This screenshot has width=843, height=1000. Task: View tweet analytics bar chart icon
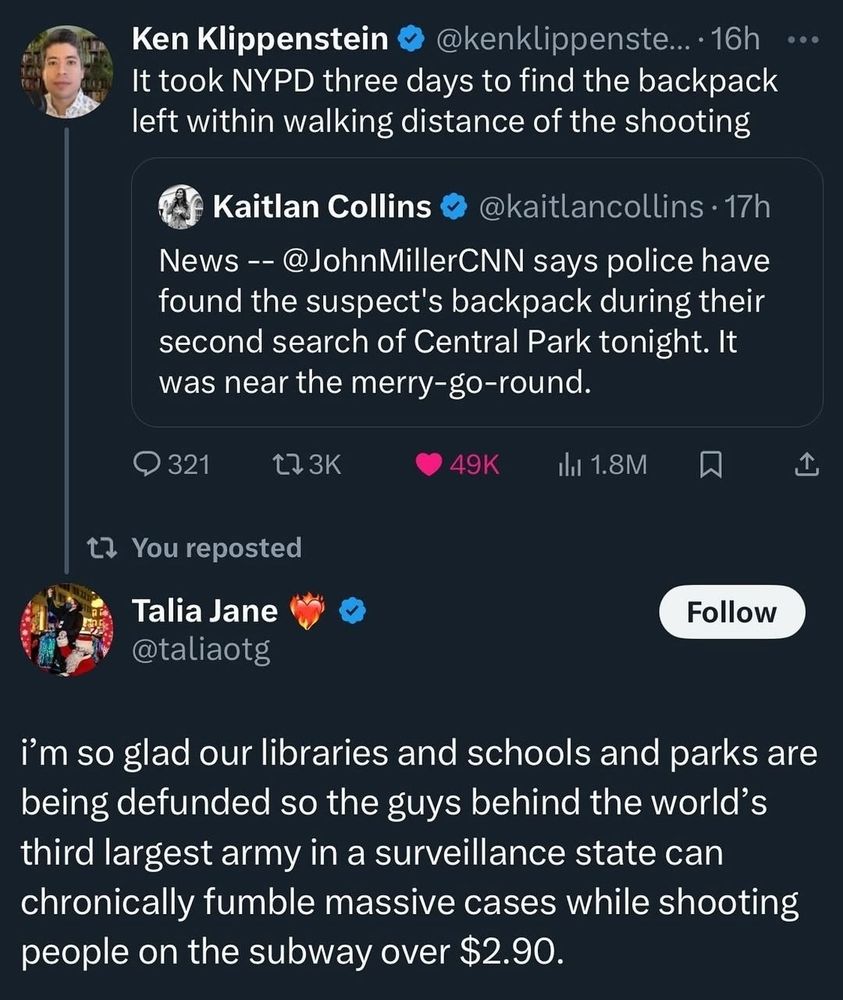(x=568, y=464)
